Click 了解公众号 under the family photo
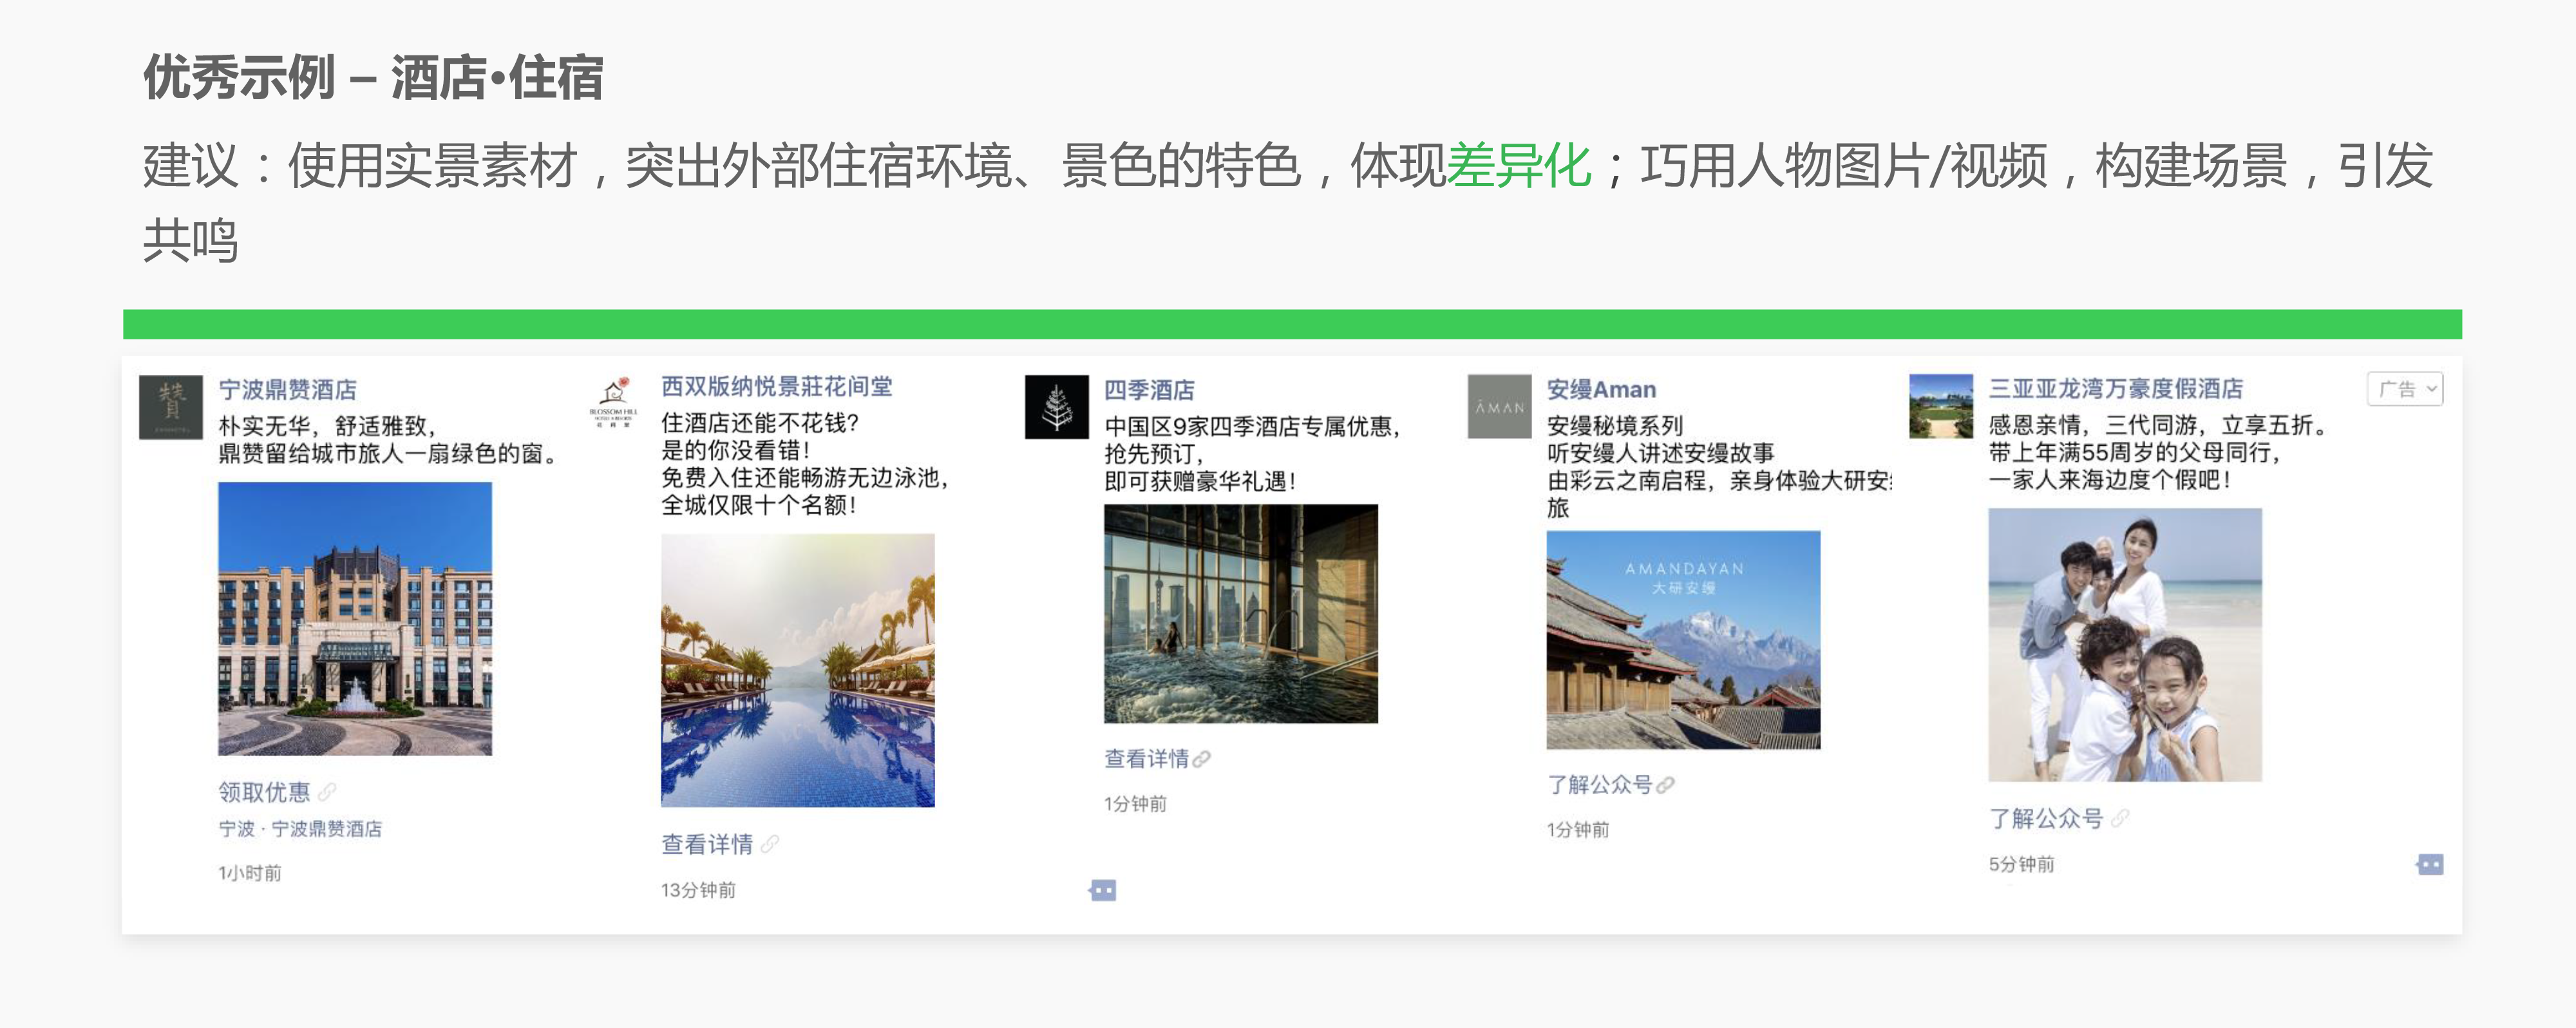 (2046, 818)
